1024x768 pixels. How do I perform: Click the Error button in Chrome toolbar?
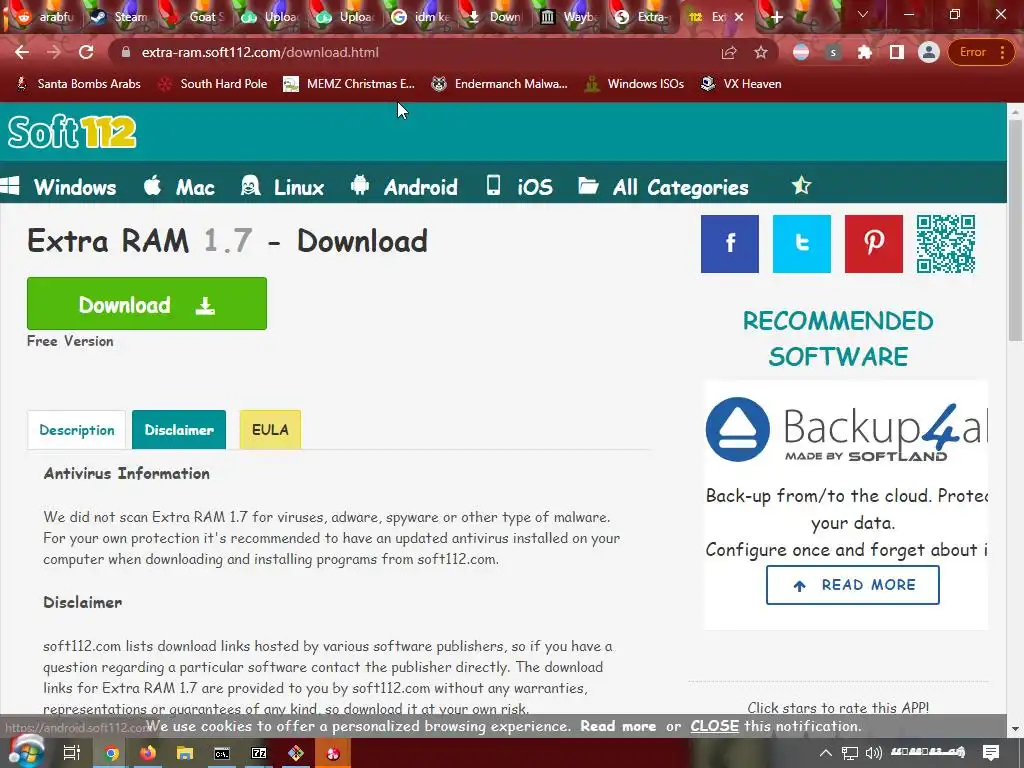point(980,52)
